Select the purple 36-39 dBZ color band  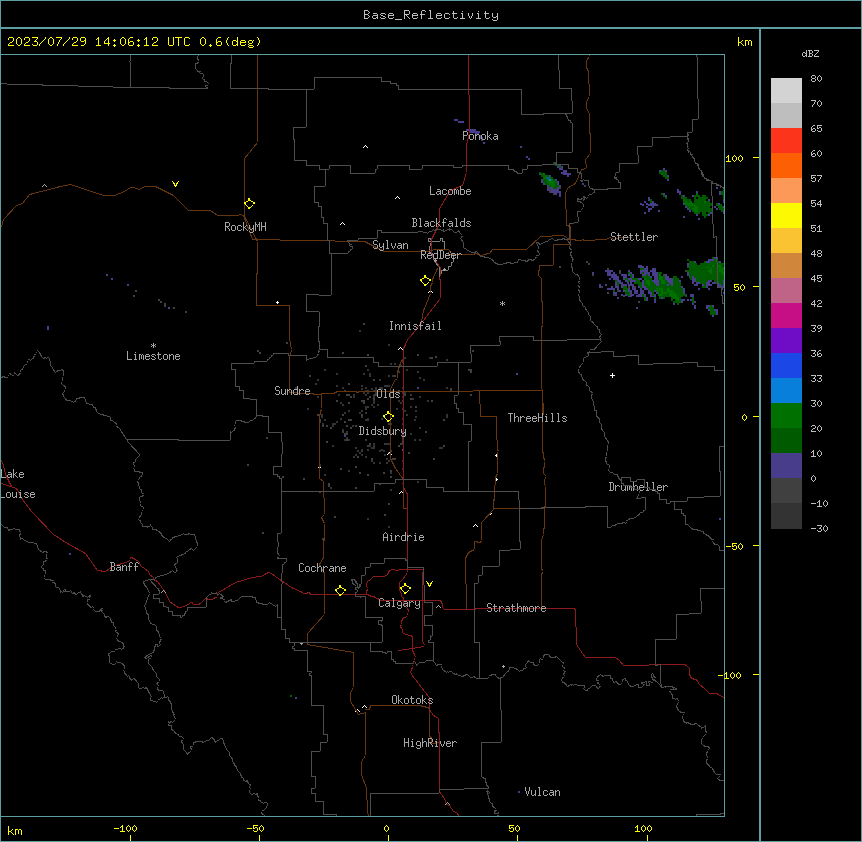pyautogui.click(x=786, y=341)
